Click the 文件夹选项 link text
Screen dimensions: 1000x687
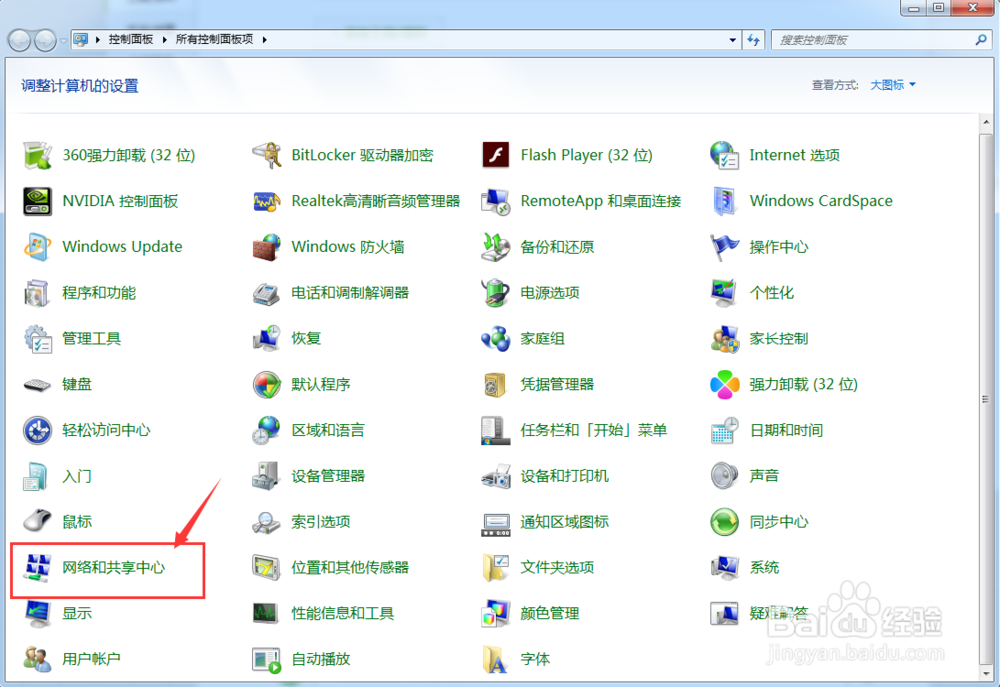(x=557, y=568)
